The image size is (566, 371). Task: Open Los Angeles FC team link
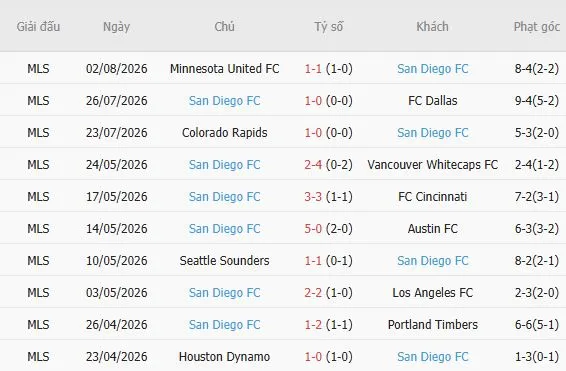432,293
